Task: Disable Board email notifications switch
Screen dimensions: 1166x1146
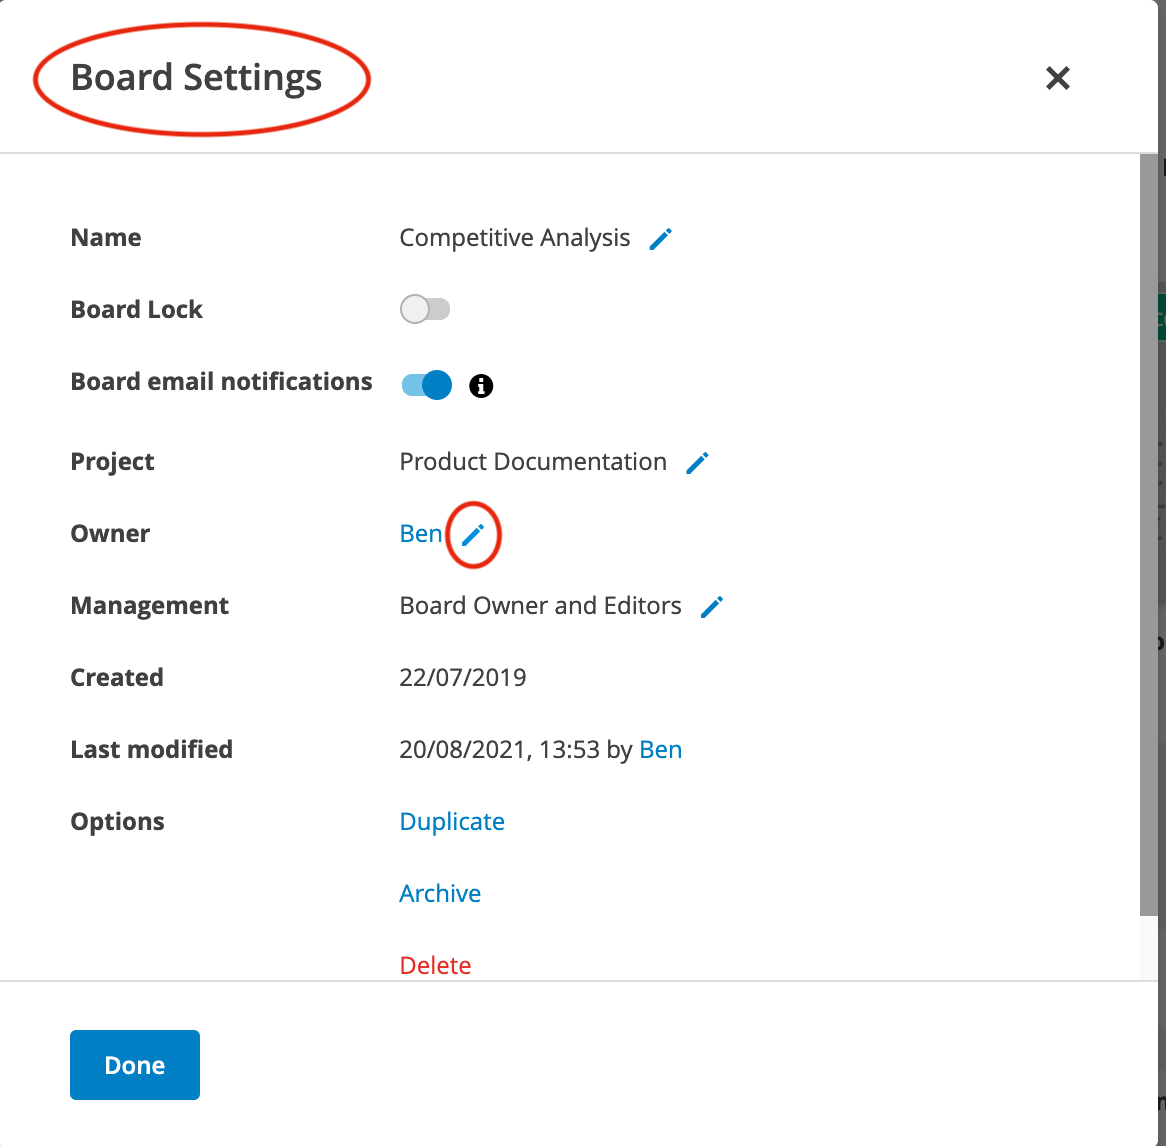Action: click(x=426, y=384)
